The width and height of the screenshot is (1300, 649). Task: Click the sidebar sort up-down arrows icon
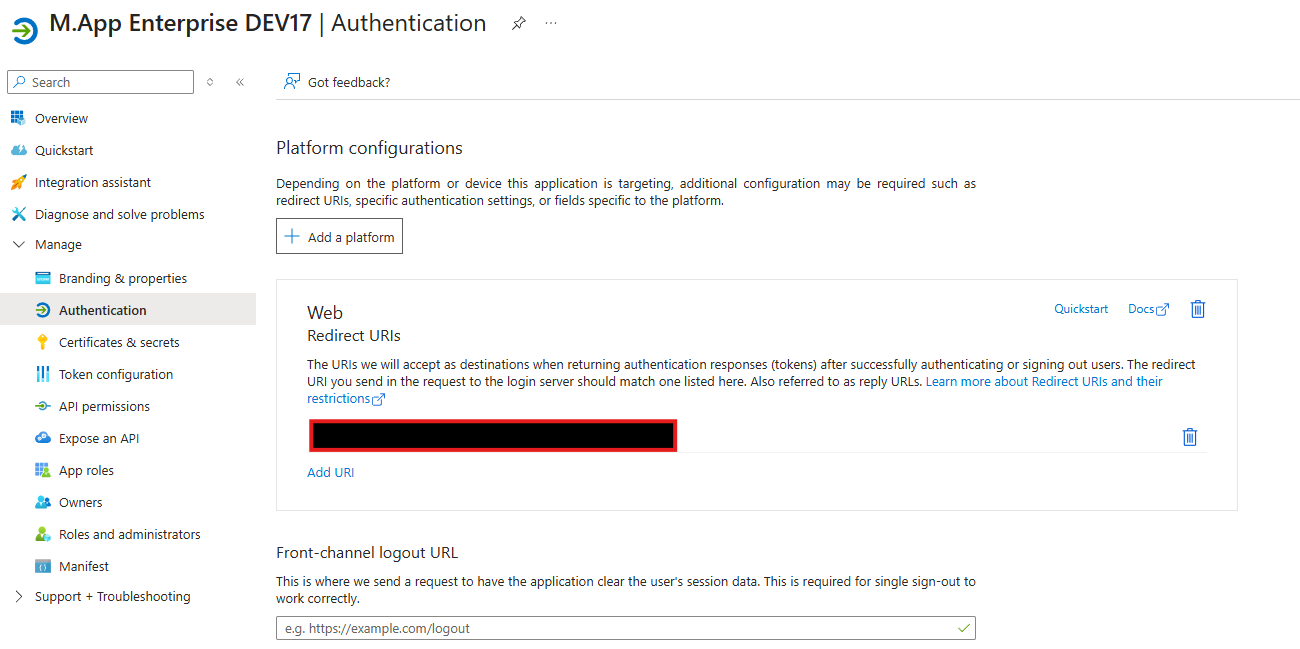tap(210, 82)
